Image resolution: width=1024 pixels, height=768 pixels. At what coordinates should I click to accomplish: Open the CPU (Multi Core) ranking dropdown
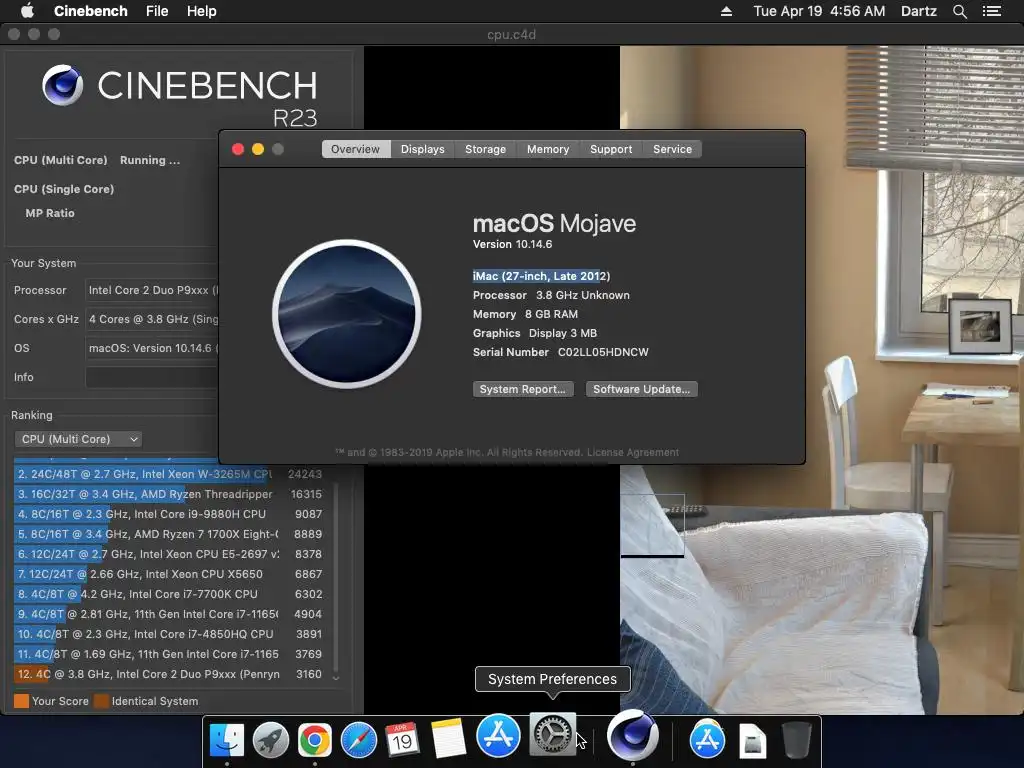pos(78,439)
